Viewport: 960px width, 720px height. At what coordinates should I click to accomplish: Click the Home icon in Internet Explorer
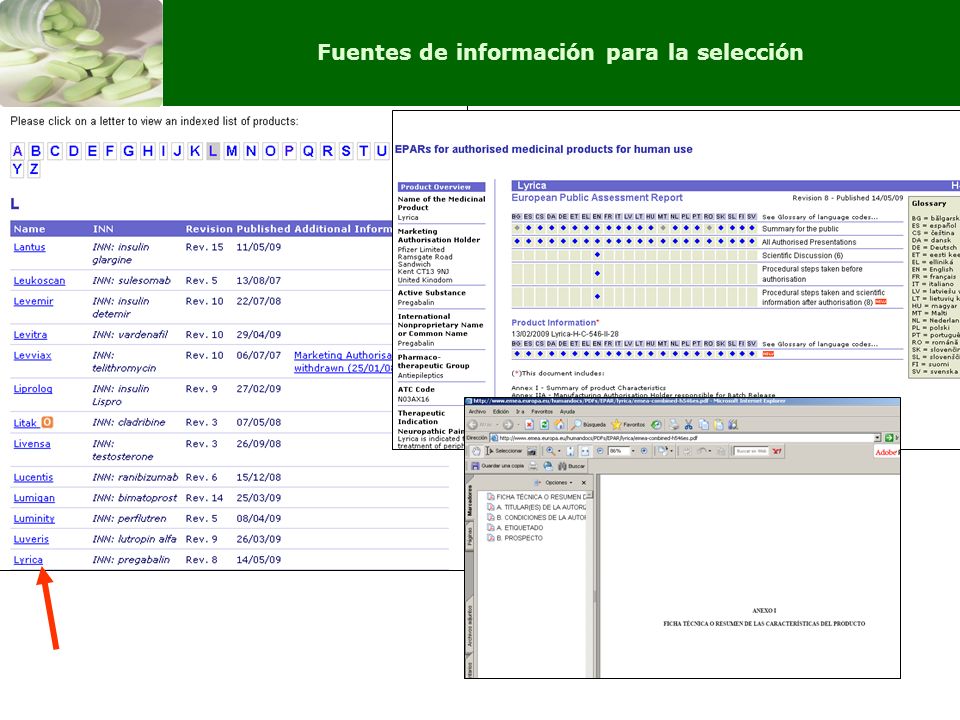click(559, 424)
